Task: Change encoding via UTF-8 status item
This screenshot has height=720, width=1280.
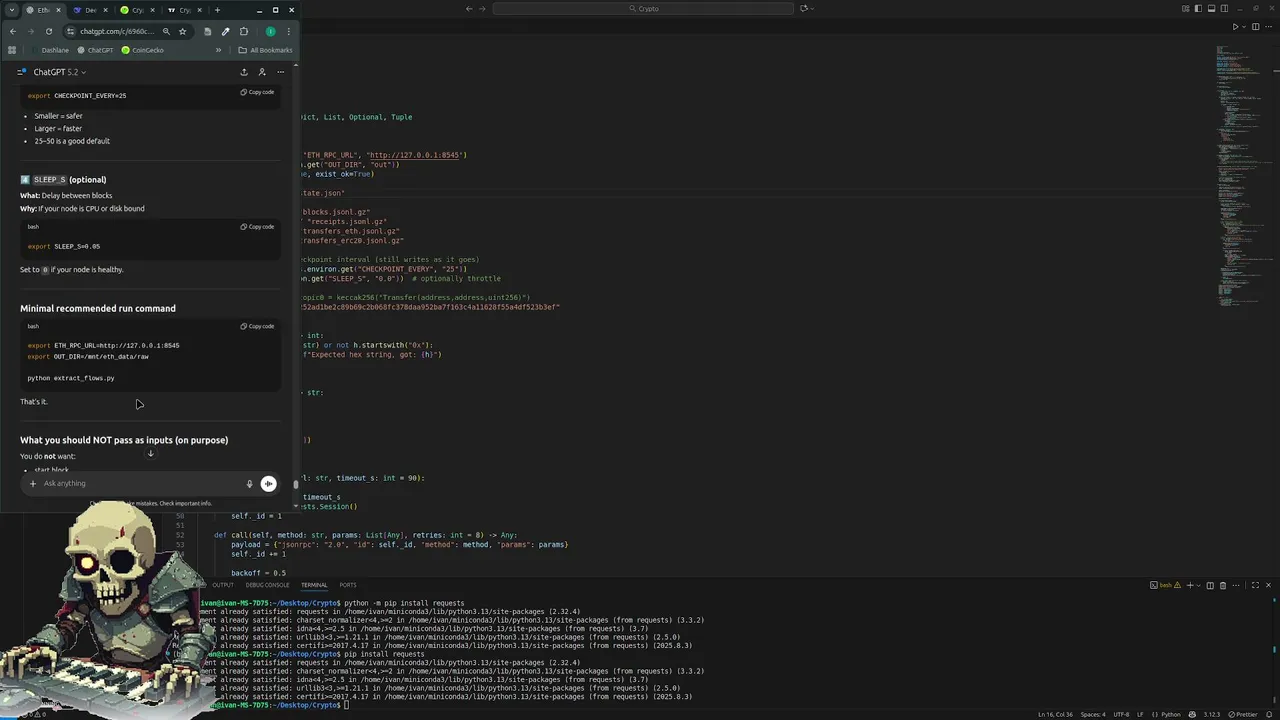Action: point(1121,714)
